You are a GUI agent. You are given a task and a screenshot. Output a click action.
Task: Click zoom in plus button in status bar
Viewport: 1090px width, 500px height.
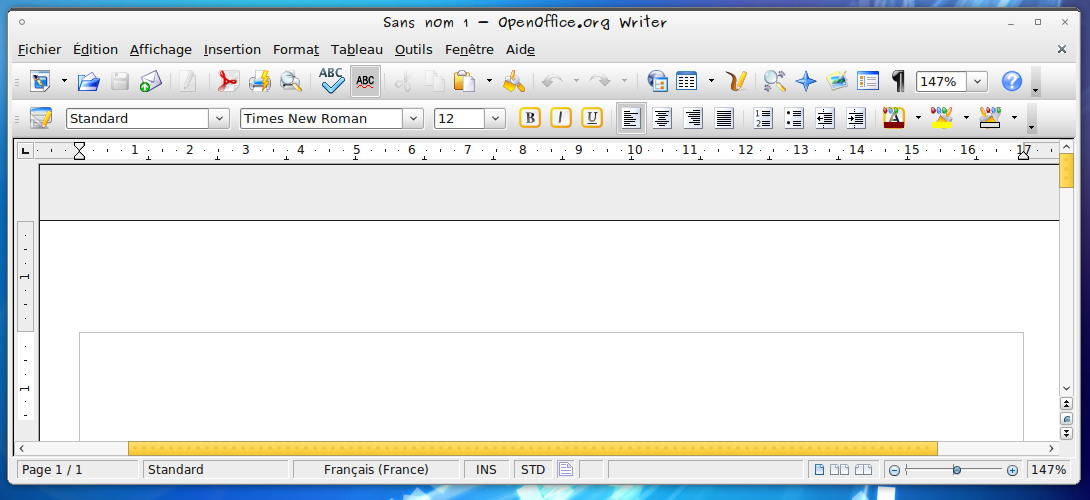1012,470
